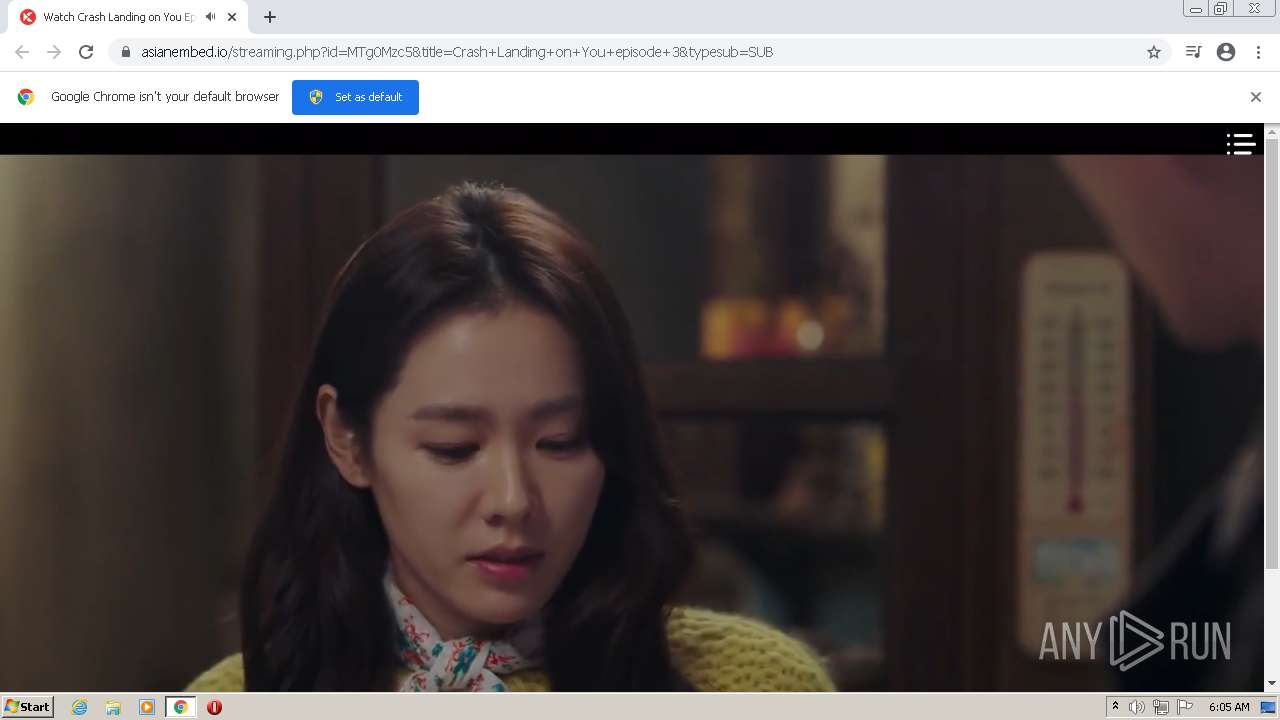The width and height of the screenshot is (1280, 720).
Task: Bookmark this page with star icon
Action: tap(1154, 52)
